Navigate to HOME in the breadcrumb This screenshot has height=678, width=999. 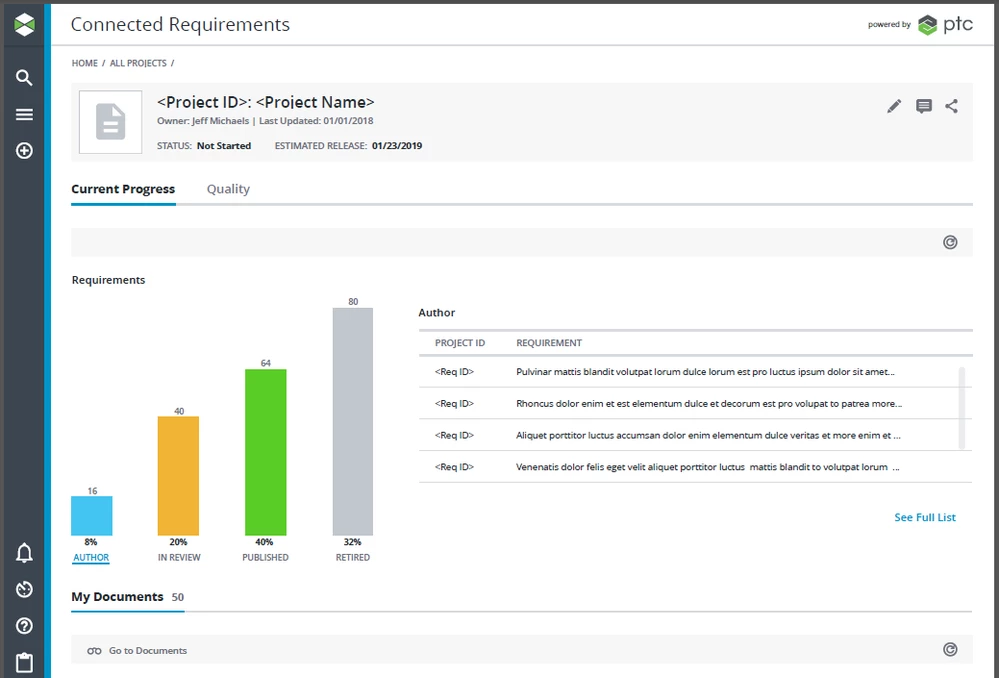(x=84, y=62)
